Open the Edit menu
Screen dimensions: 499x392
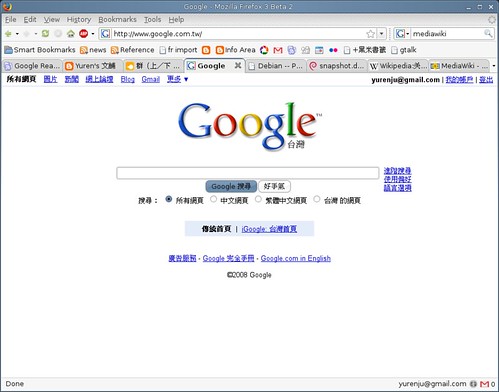click(x=30, y=20)
